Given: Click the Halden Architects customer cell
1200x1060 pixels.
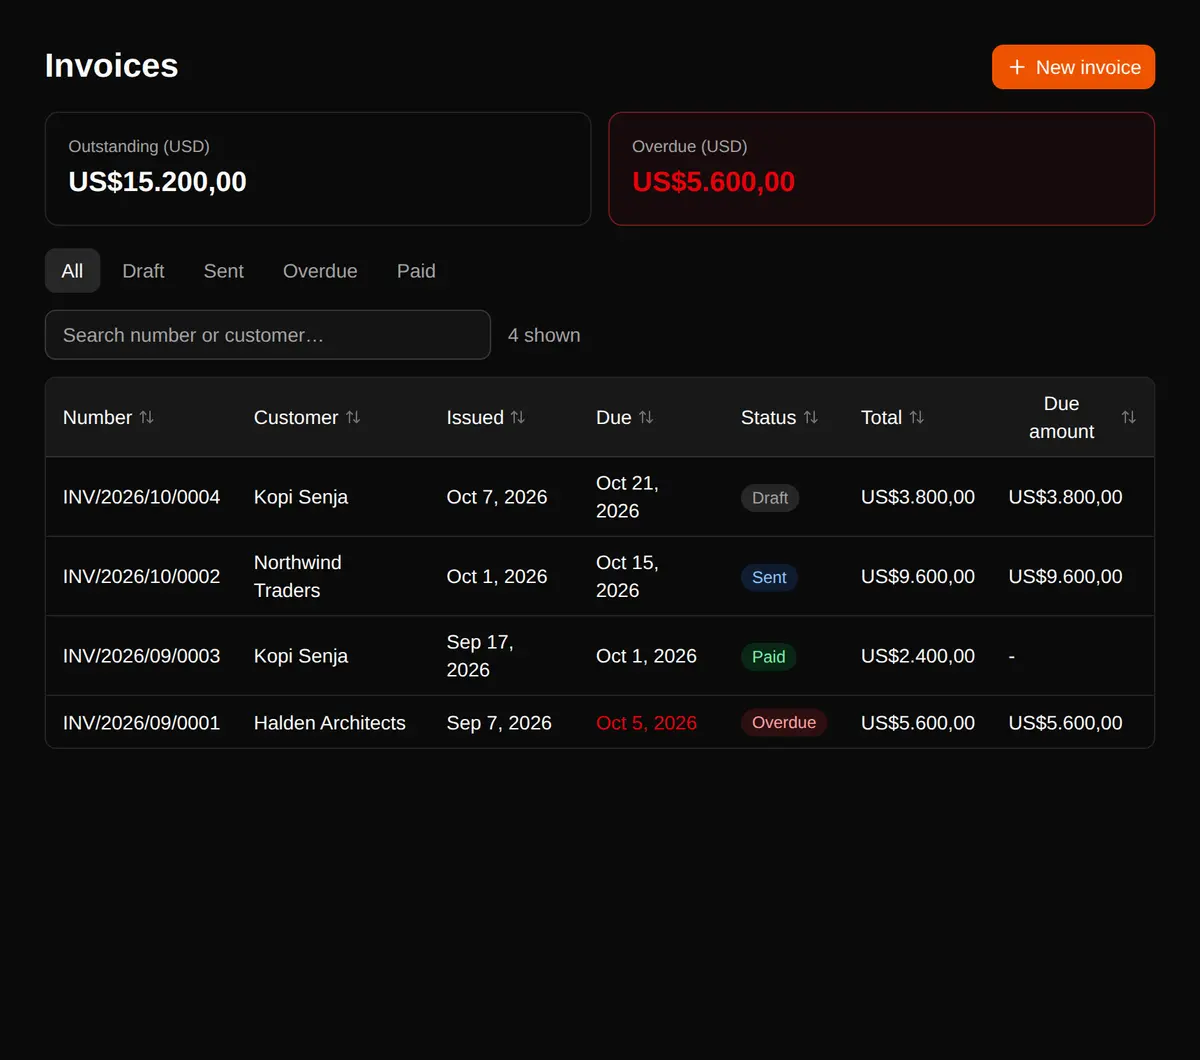Looking at the screenshot, I should coord(330,722).
